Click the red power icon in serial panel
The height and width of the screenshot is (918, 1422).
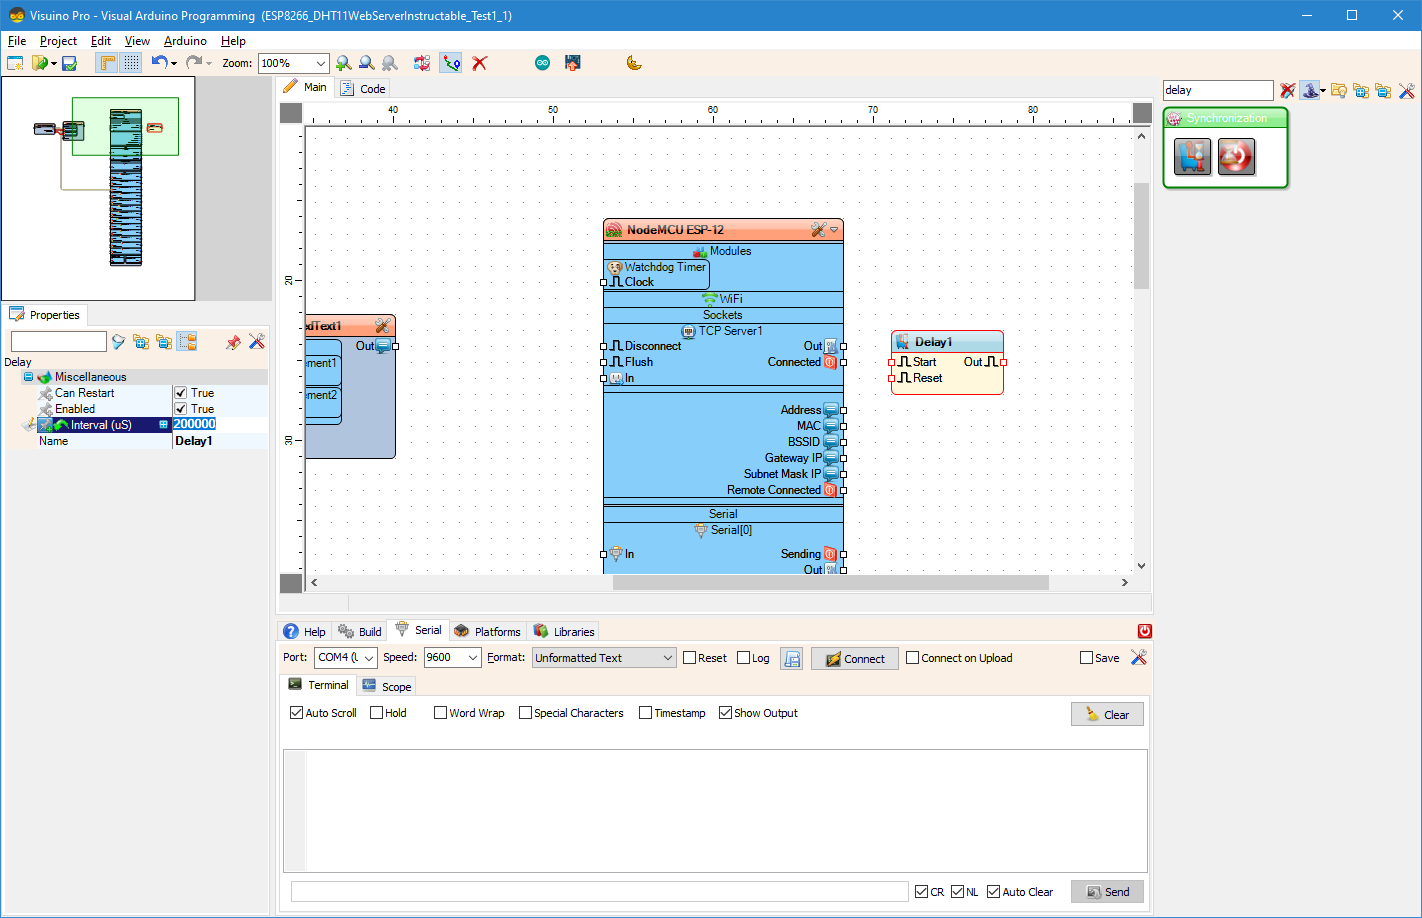pos(1144,631)
